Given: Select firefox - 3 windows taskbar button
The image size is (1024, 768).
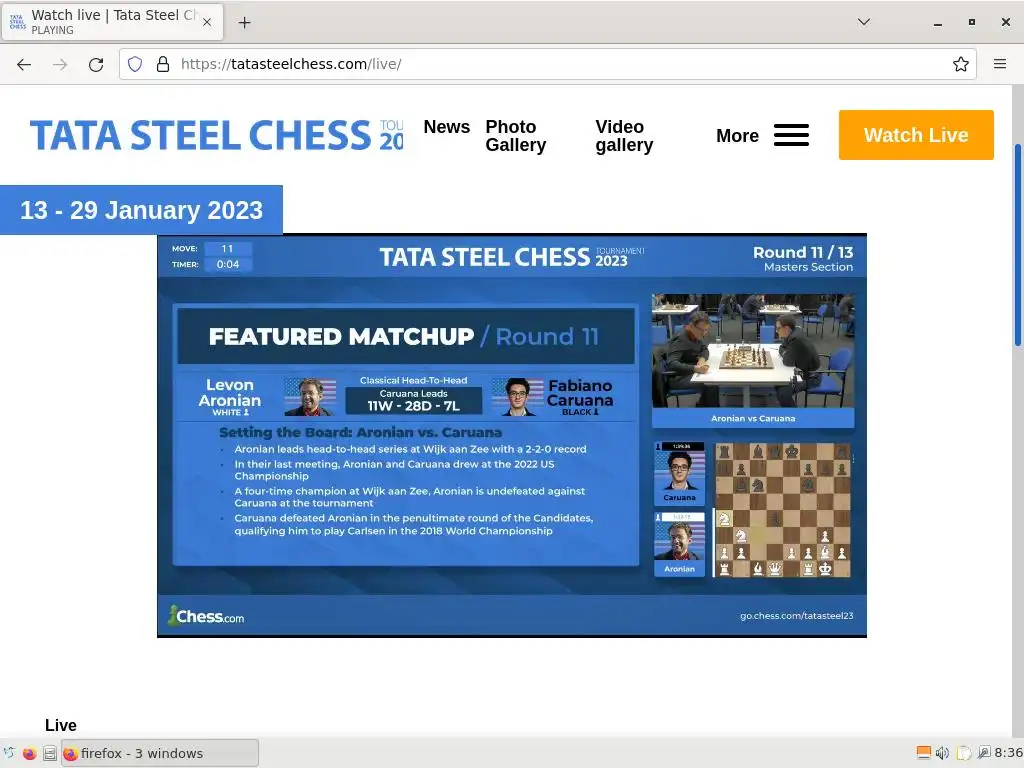Looking at the screenshot, I should click(160, 754).
